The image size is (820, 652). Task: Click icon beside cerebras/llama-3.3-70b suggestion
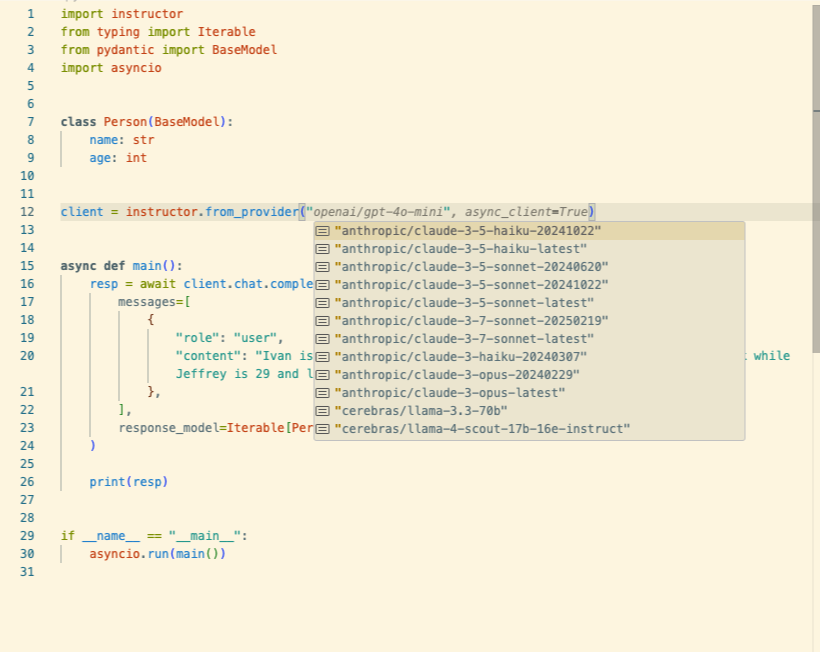pyautogui.click(x=323, y=411)
